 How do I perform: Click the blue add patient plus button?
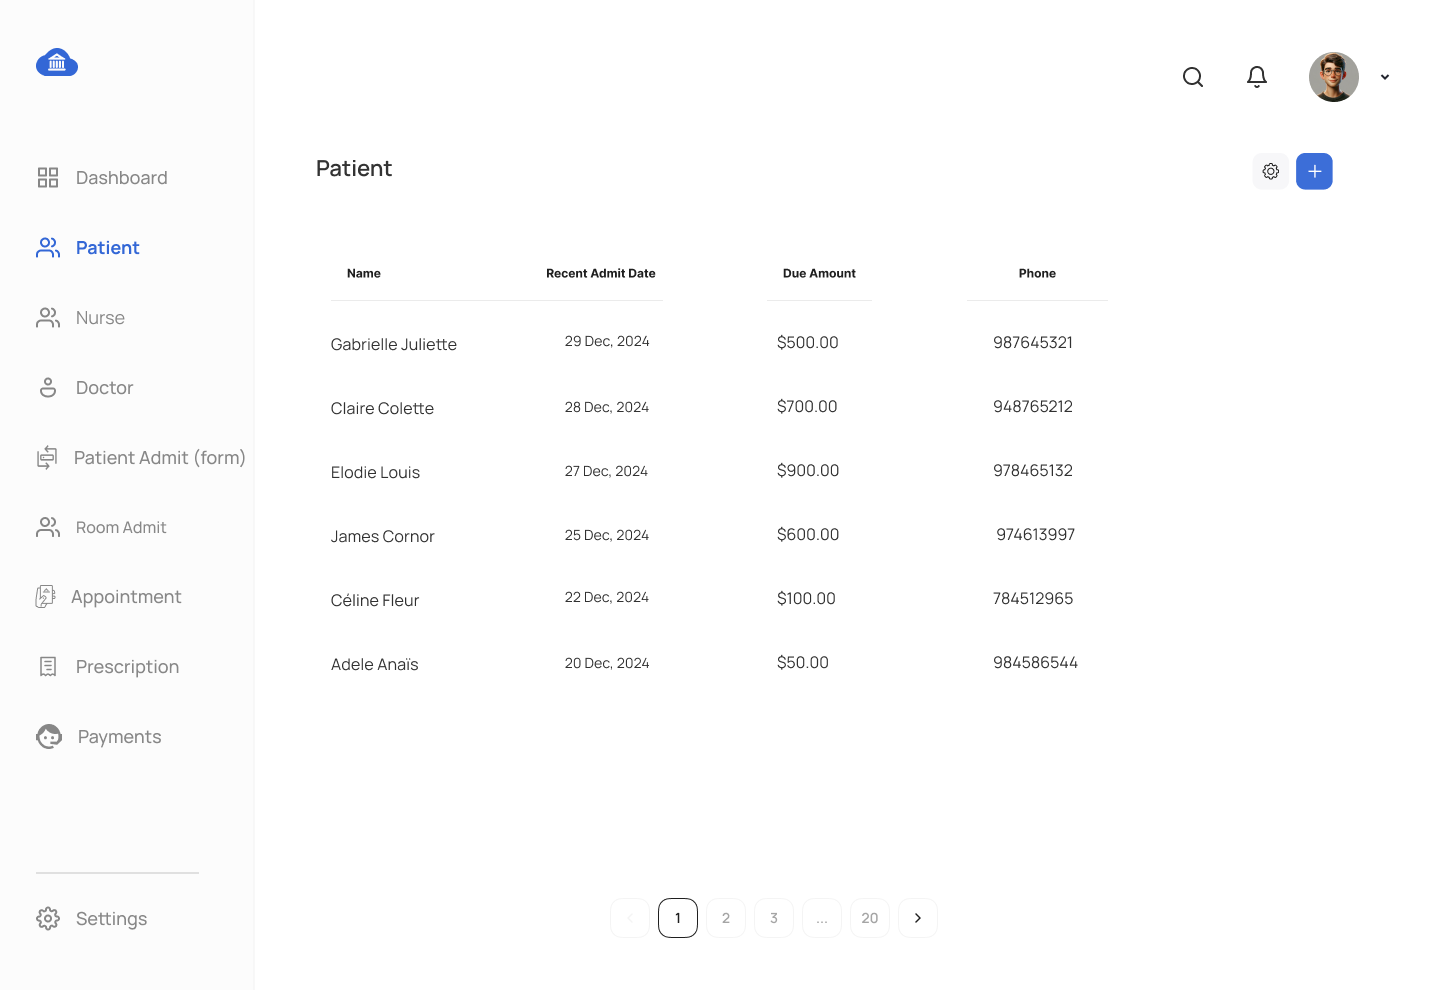click(1314, 171)
